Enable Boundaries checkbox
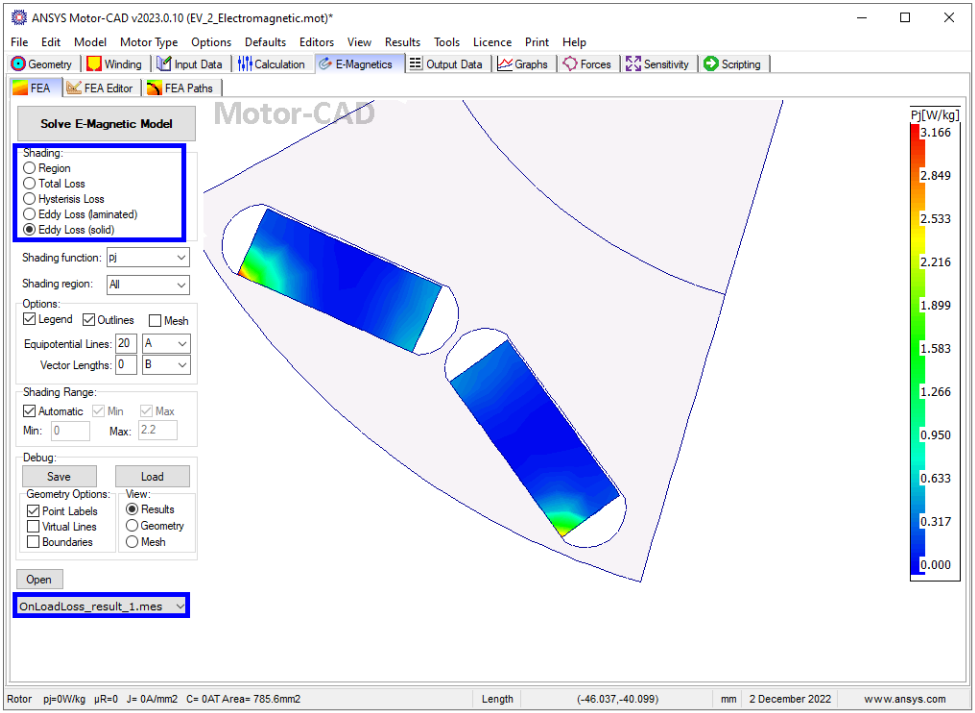 coord(33,542)
